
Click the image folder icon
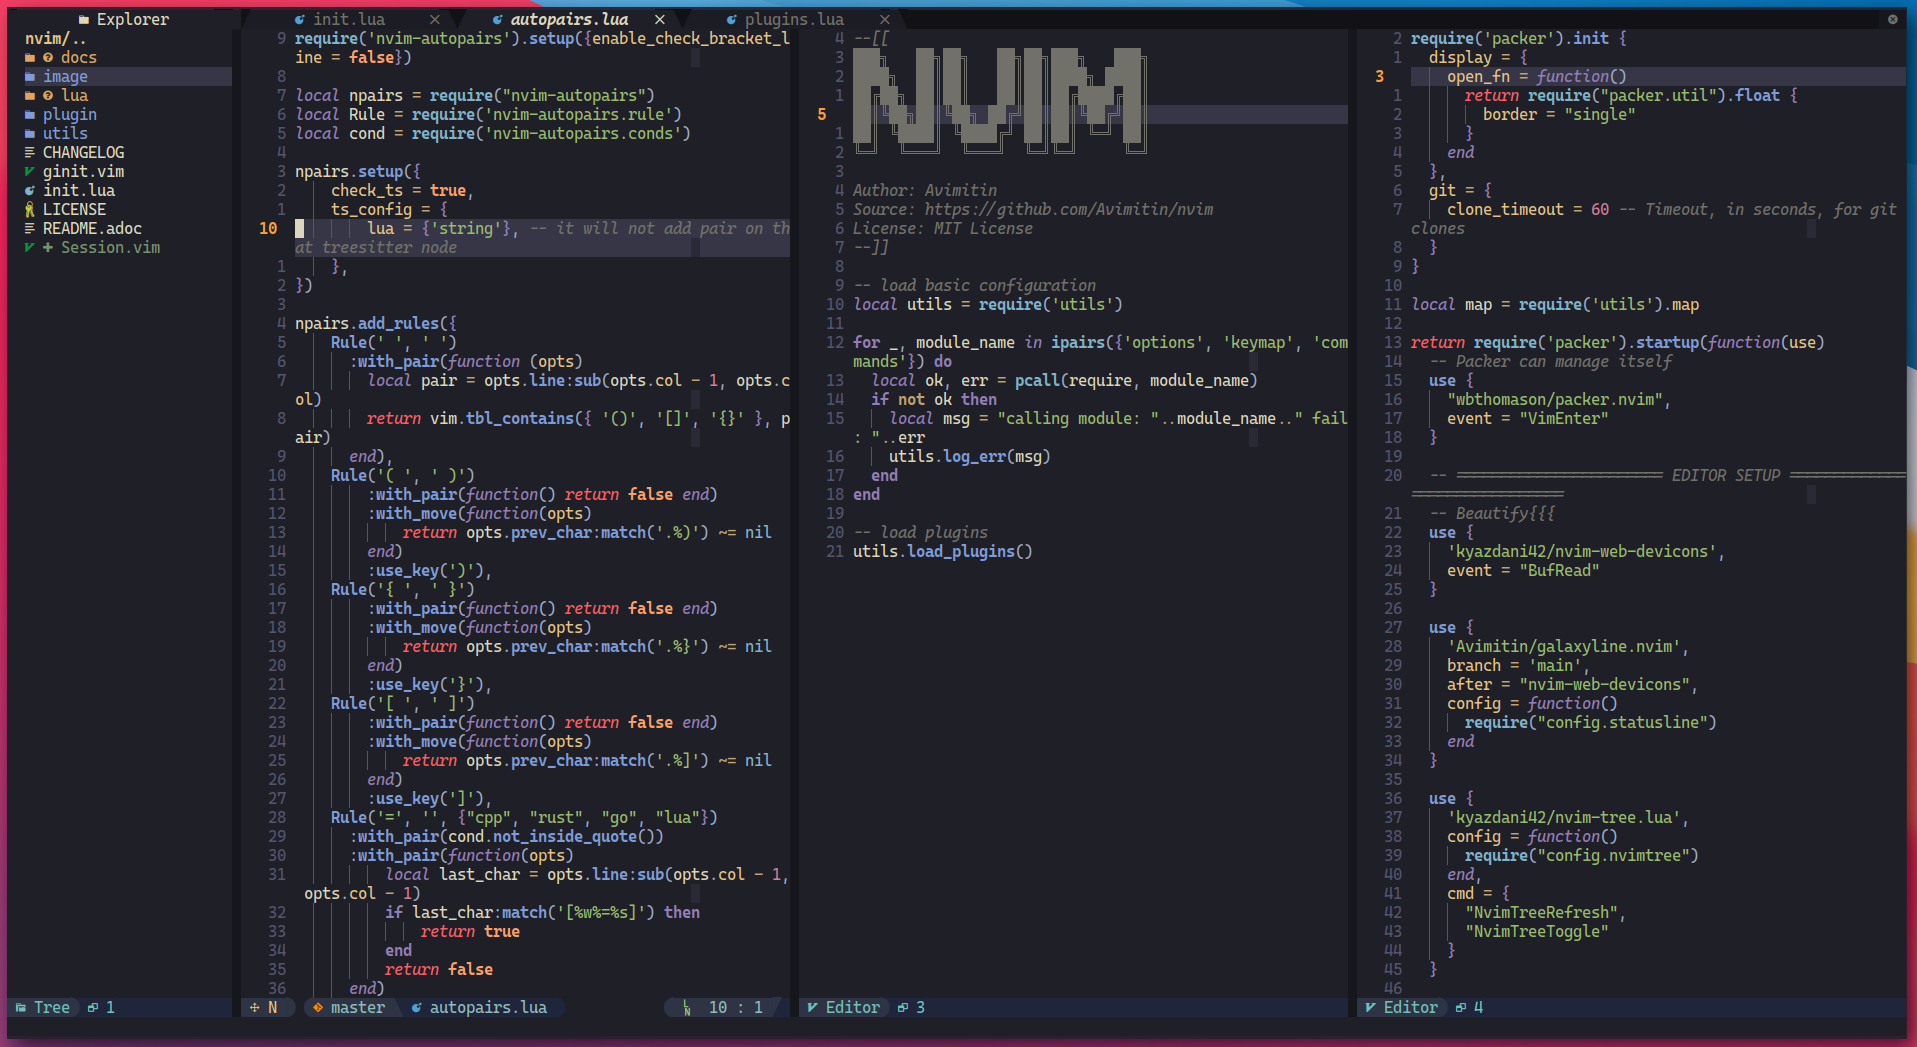[30, 77]
